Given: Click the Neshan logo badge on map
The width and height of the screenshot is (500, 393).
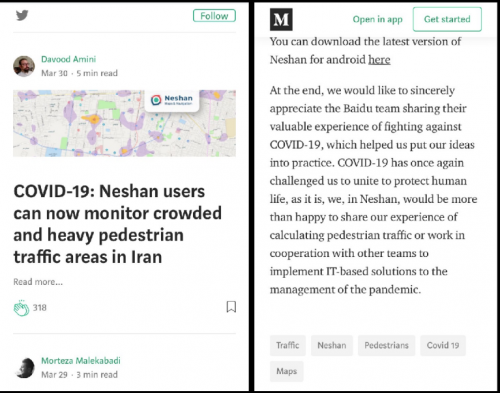Looking at the screenshot, I should pyautogui.click(x=172, y=100).
